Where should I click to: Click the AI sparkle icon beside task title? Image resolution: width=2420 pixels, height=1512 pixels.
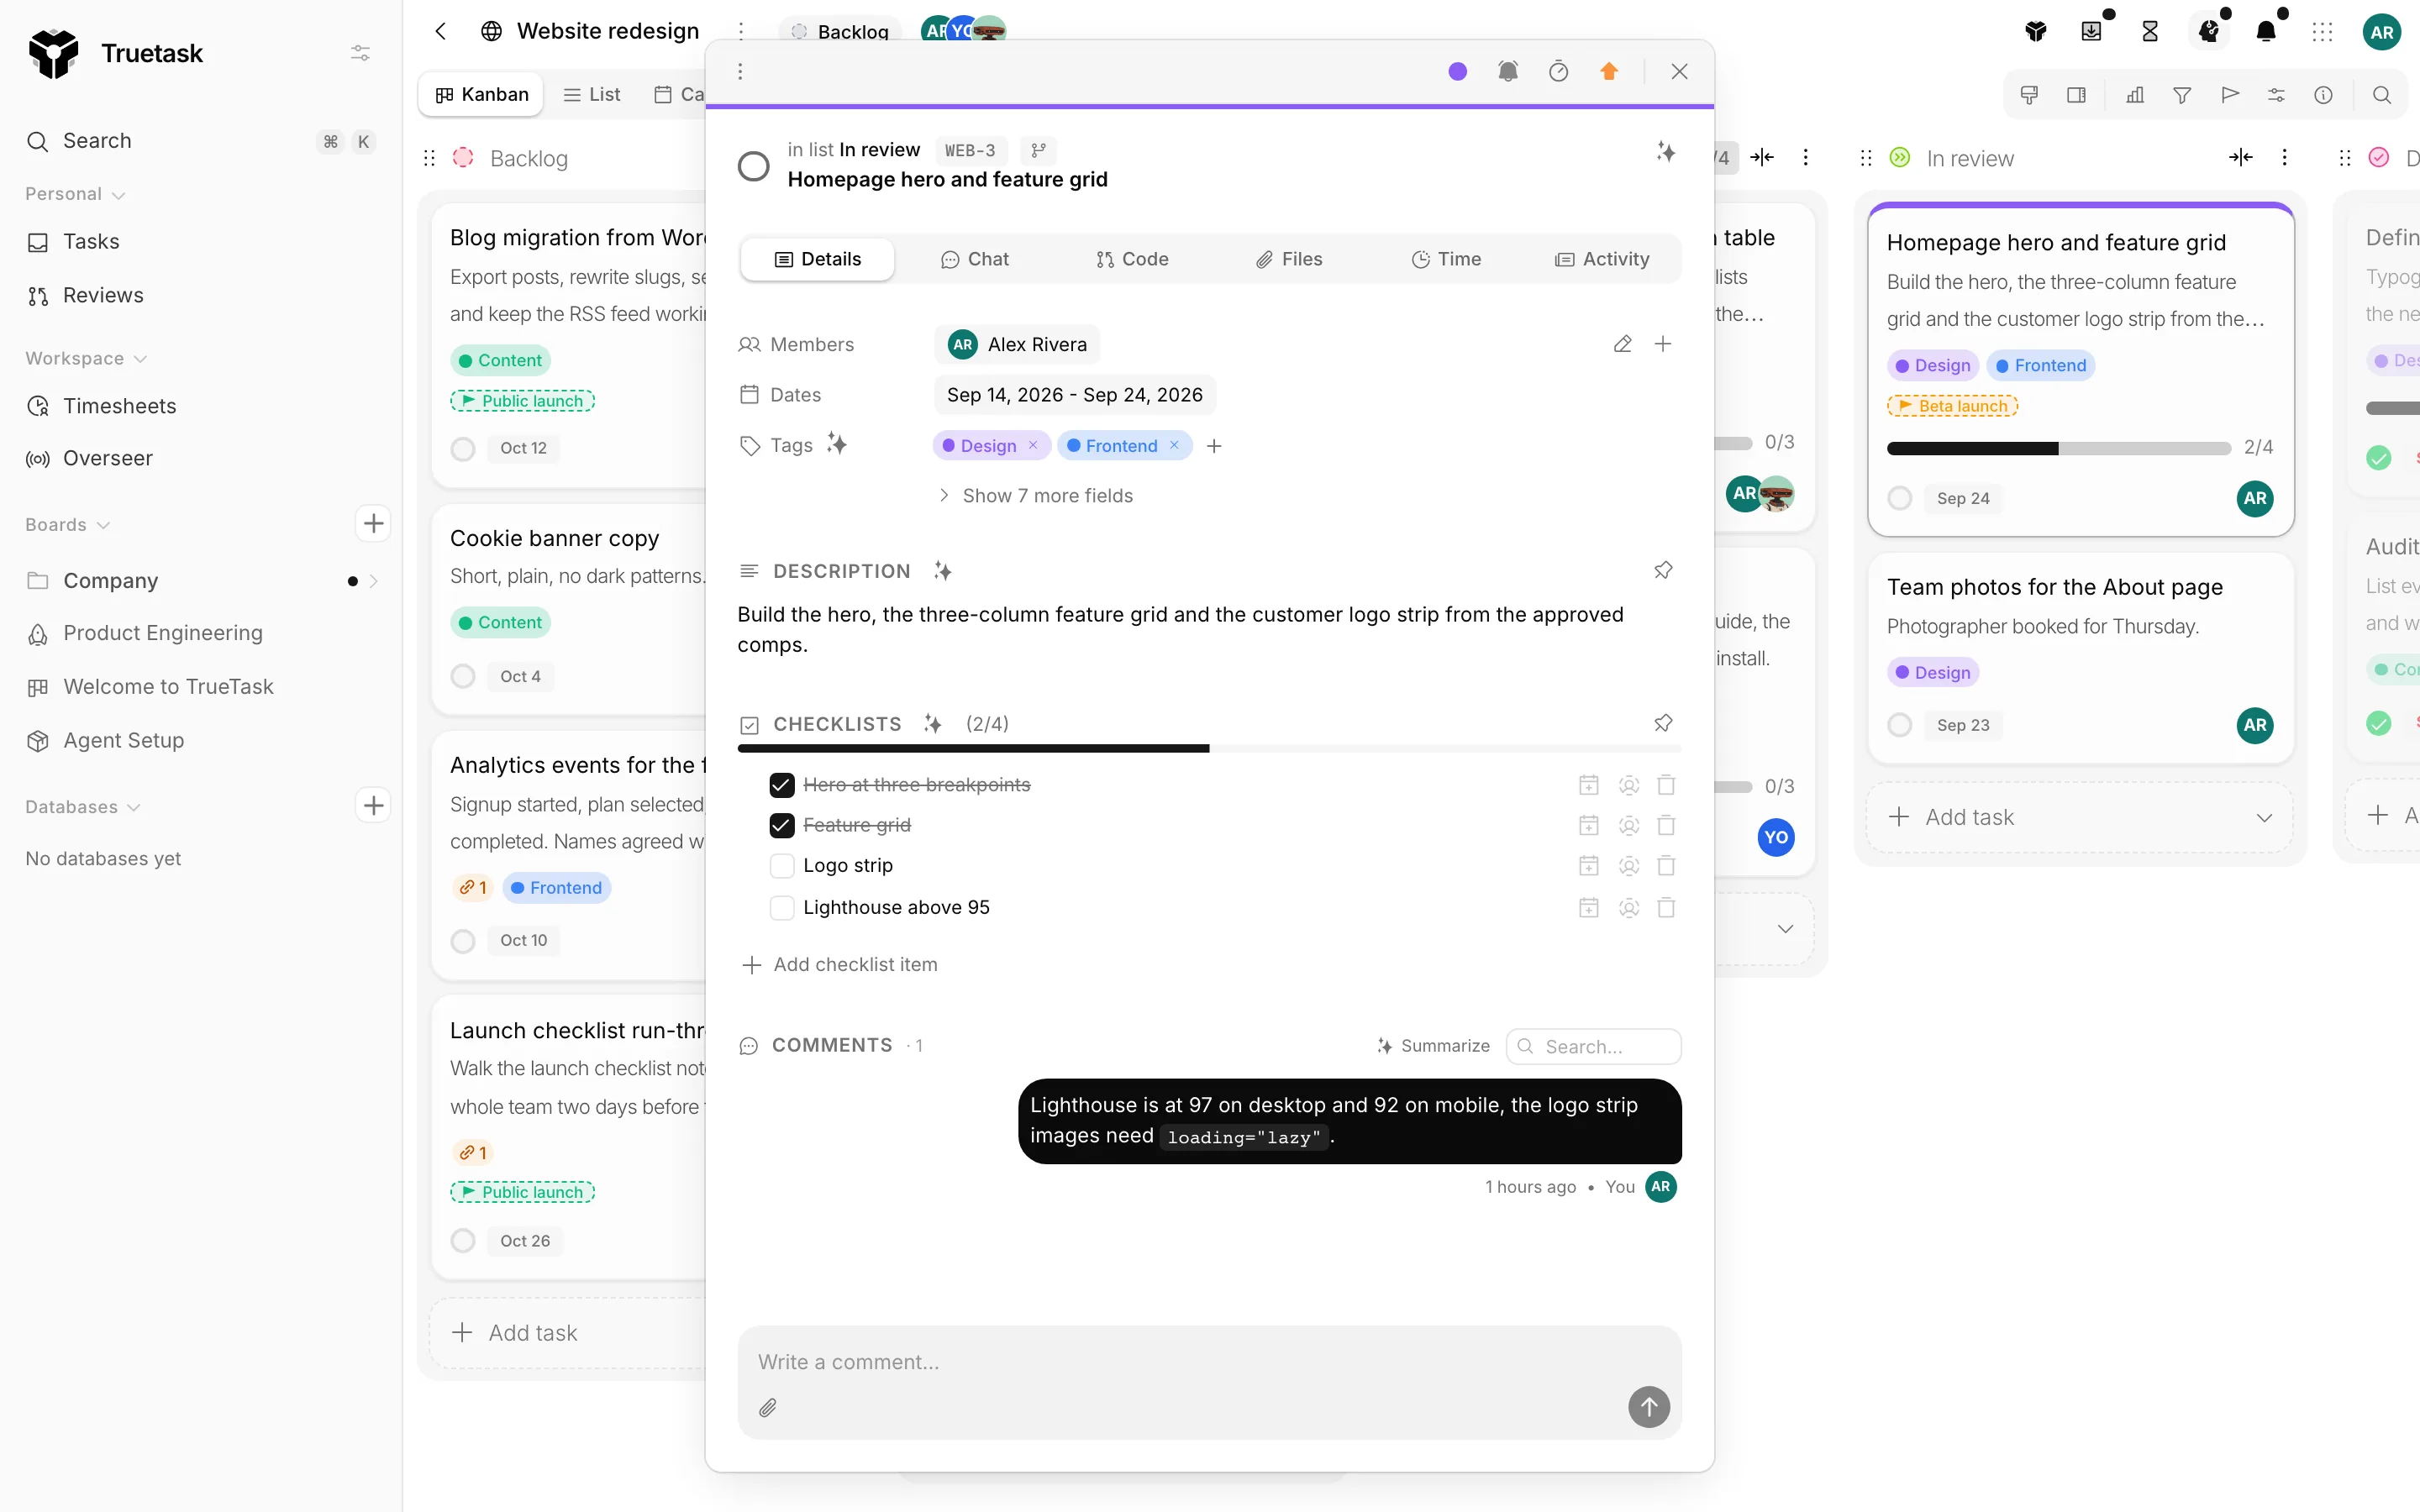pos(1666,152)
